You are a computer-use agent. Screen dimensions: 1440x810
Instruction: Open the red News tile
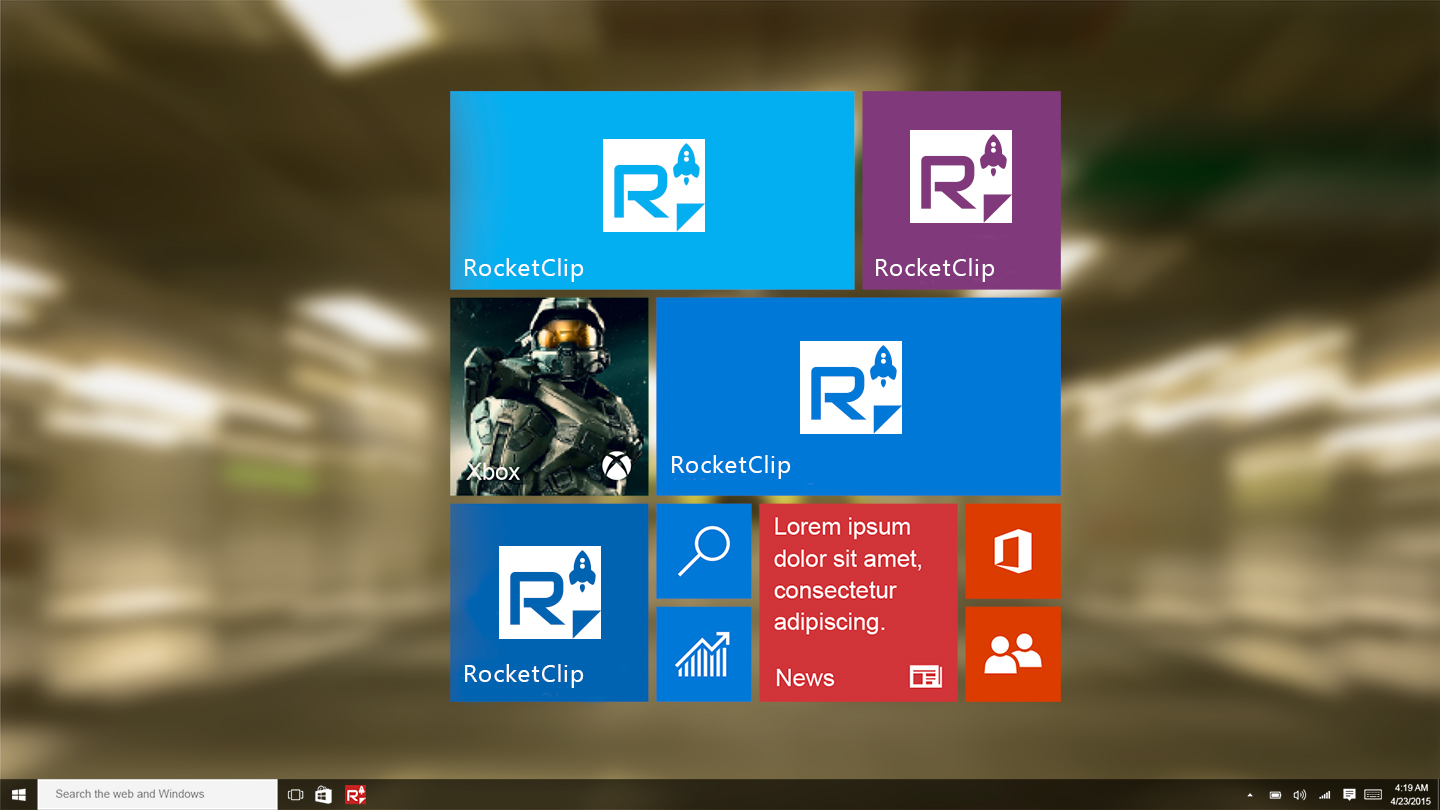click(x=858, y=602)
